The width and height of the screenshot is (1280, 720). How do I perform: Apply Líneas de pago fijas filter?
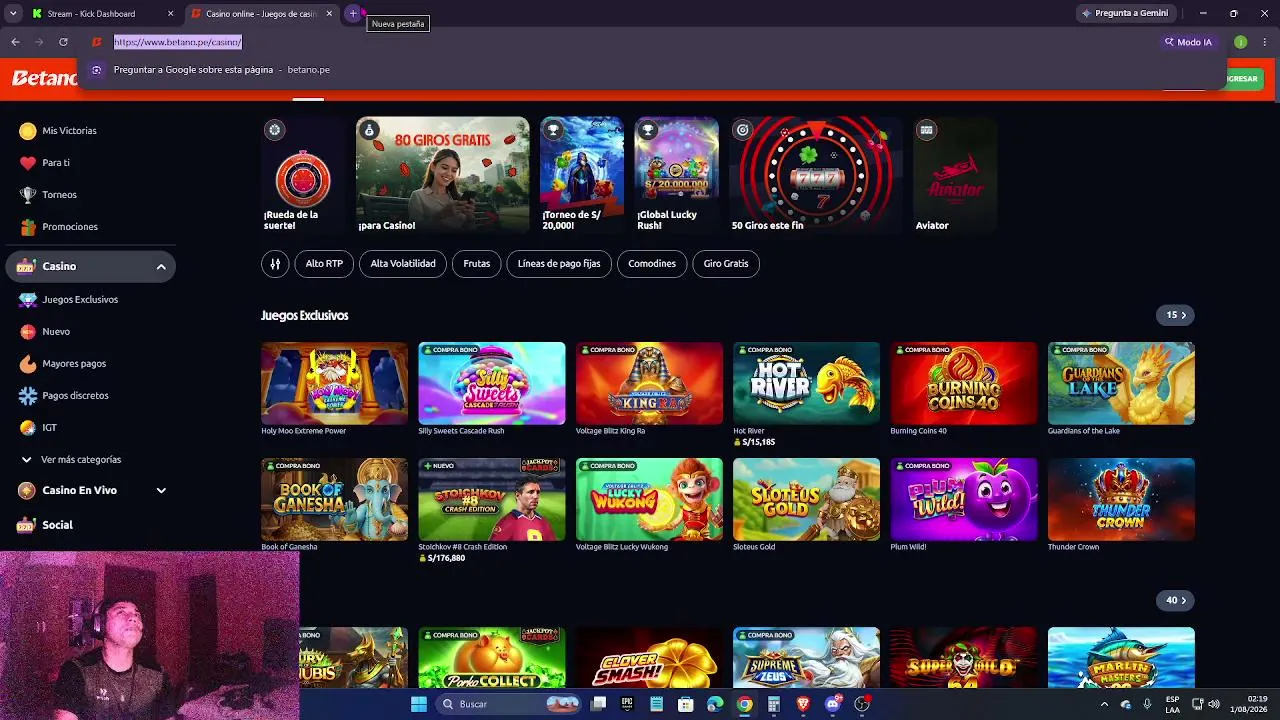coord(559,264)
